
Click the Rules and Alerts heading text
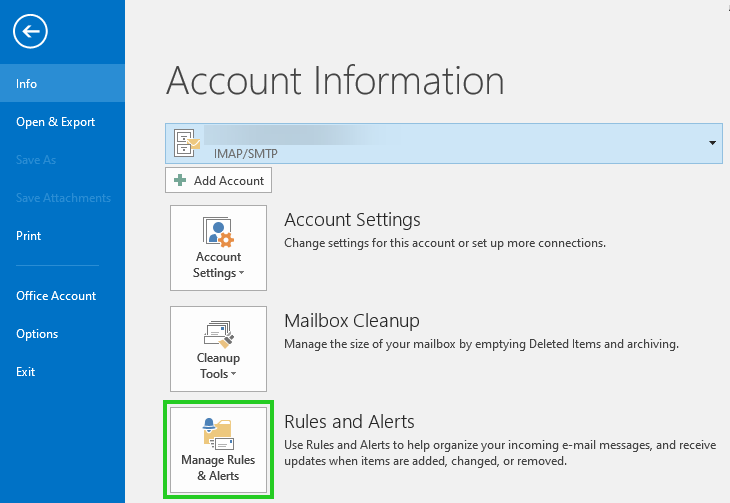(349, 421)
